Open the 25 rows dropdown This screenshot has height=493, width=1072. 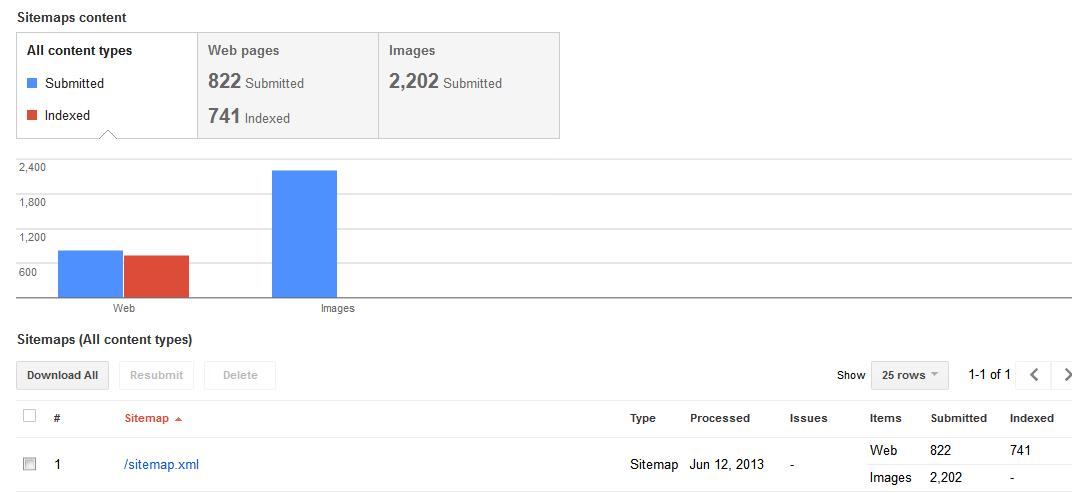[x=909, y=375]
